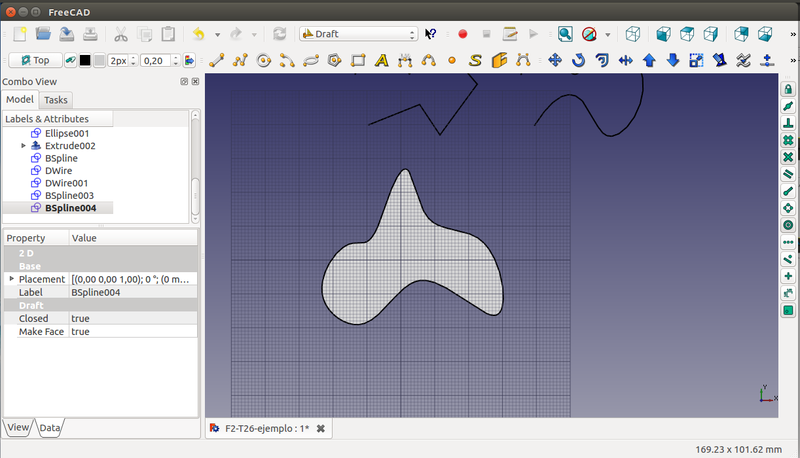Select DWire001 in the model tree
The image size is (800, 458).
point(66,183)
